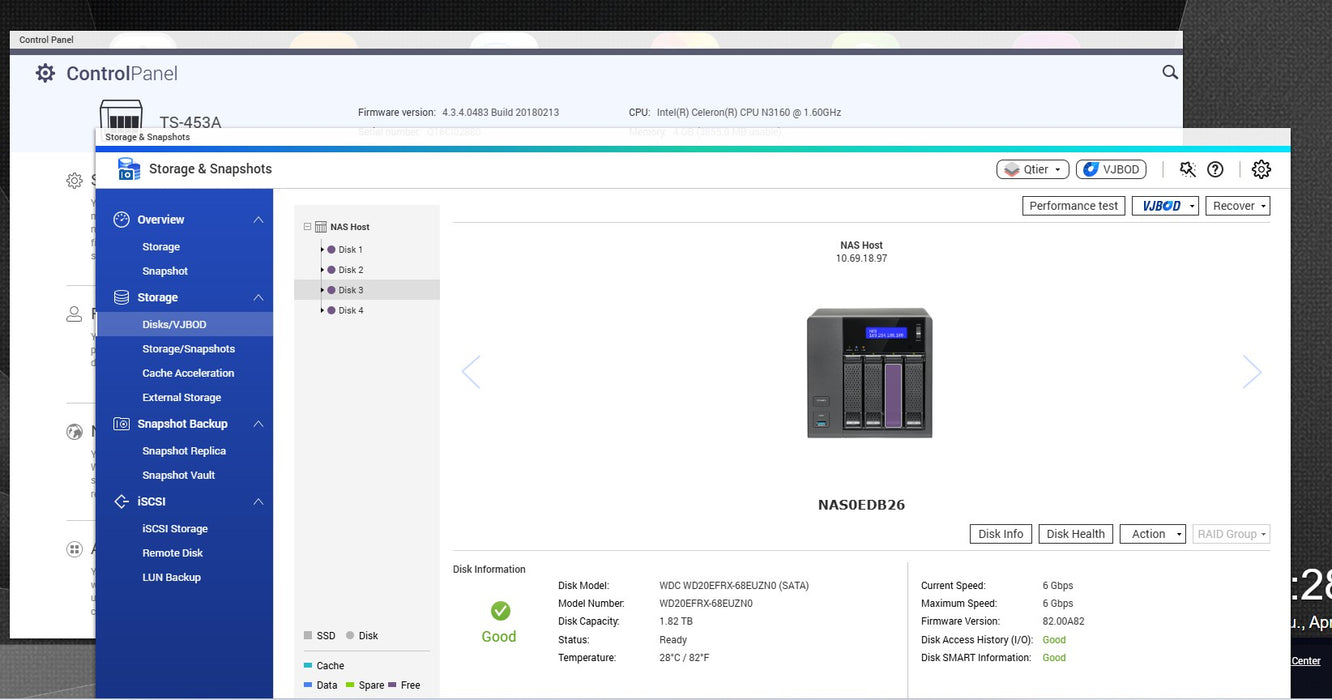Viewport: 1332px width, 700px height.
Task: Show the previous NAS host with left arrow
Action: (x=471, y=371)
